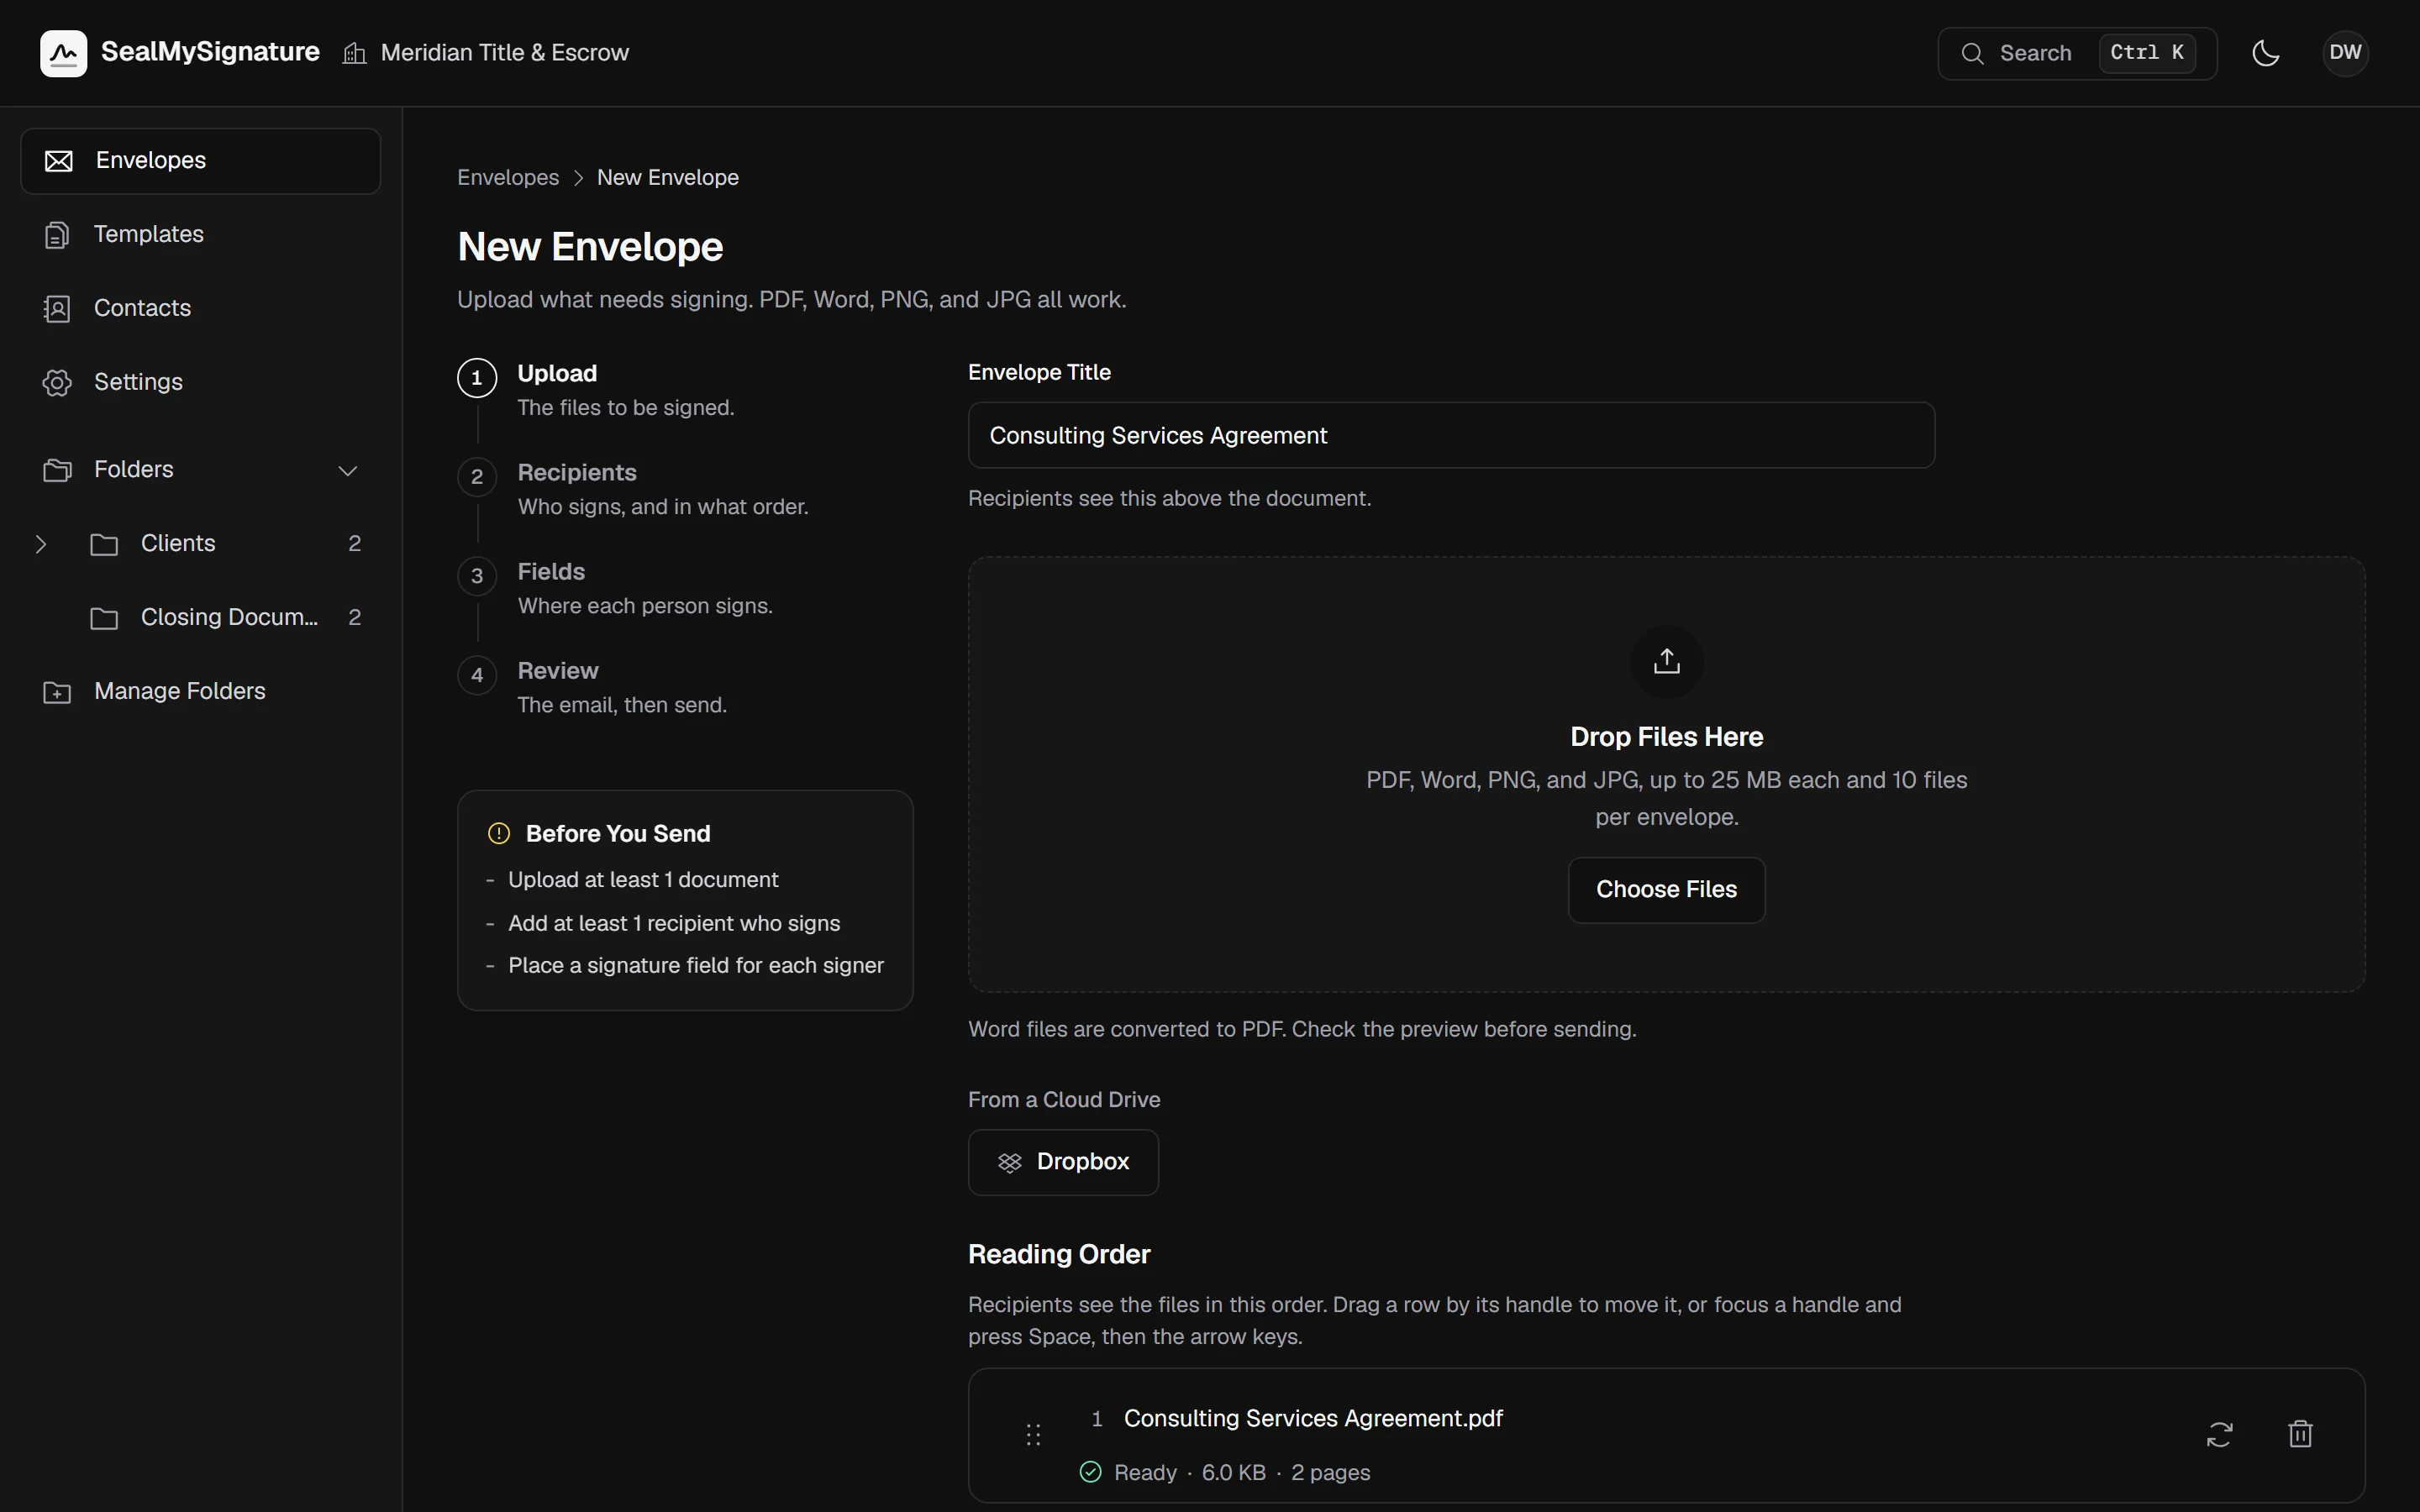Click the "Drop Files Here" heading
The image size is (2420, 1512).
(x=1666, y=737)
